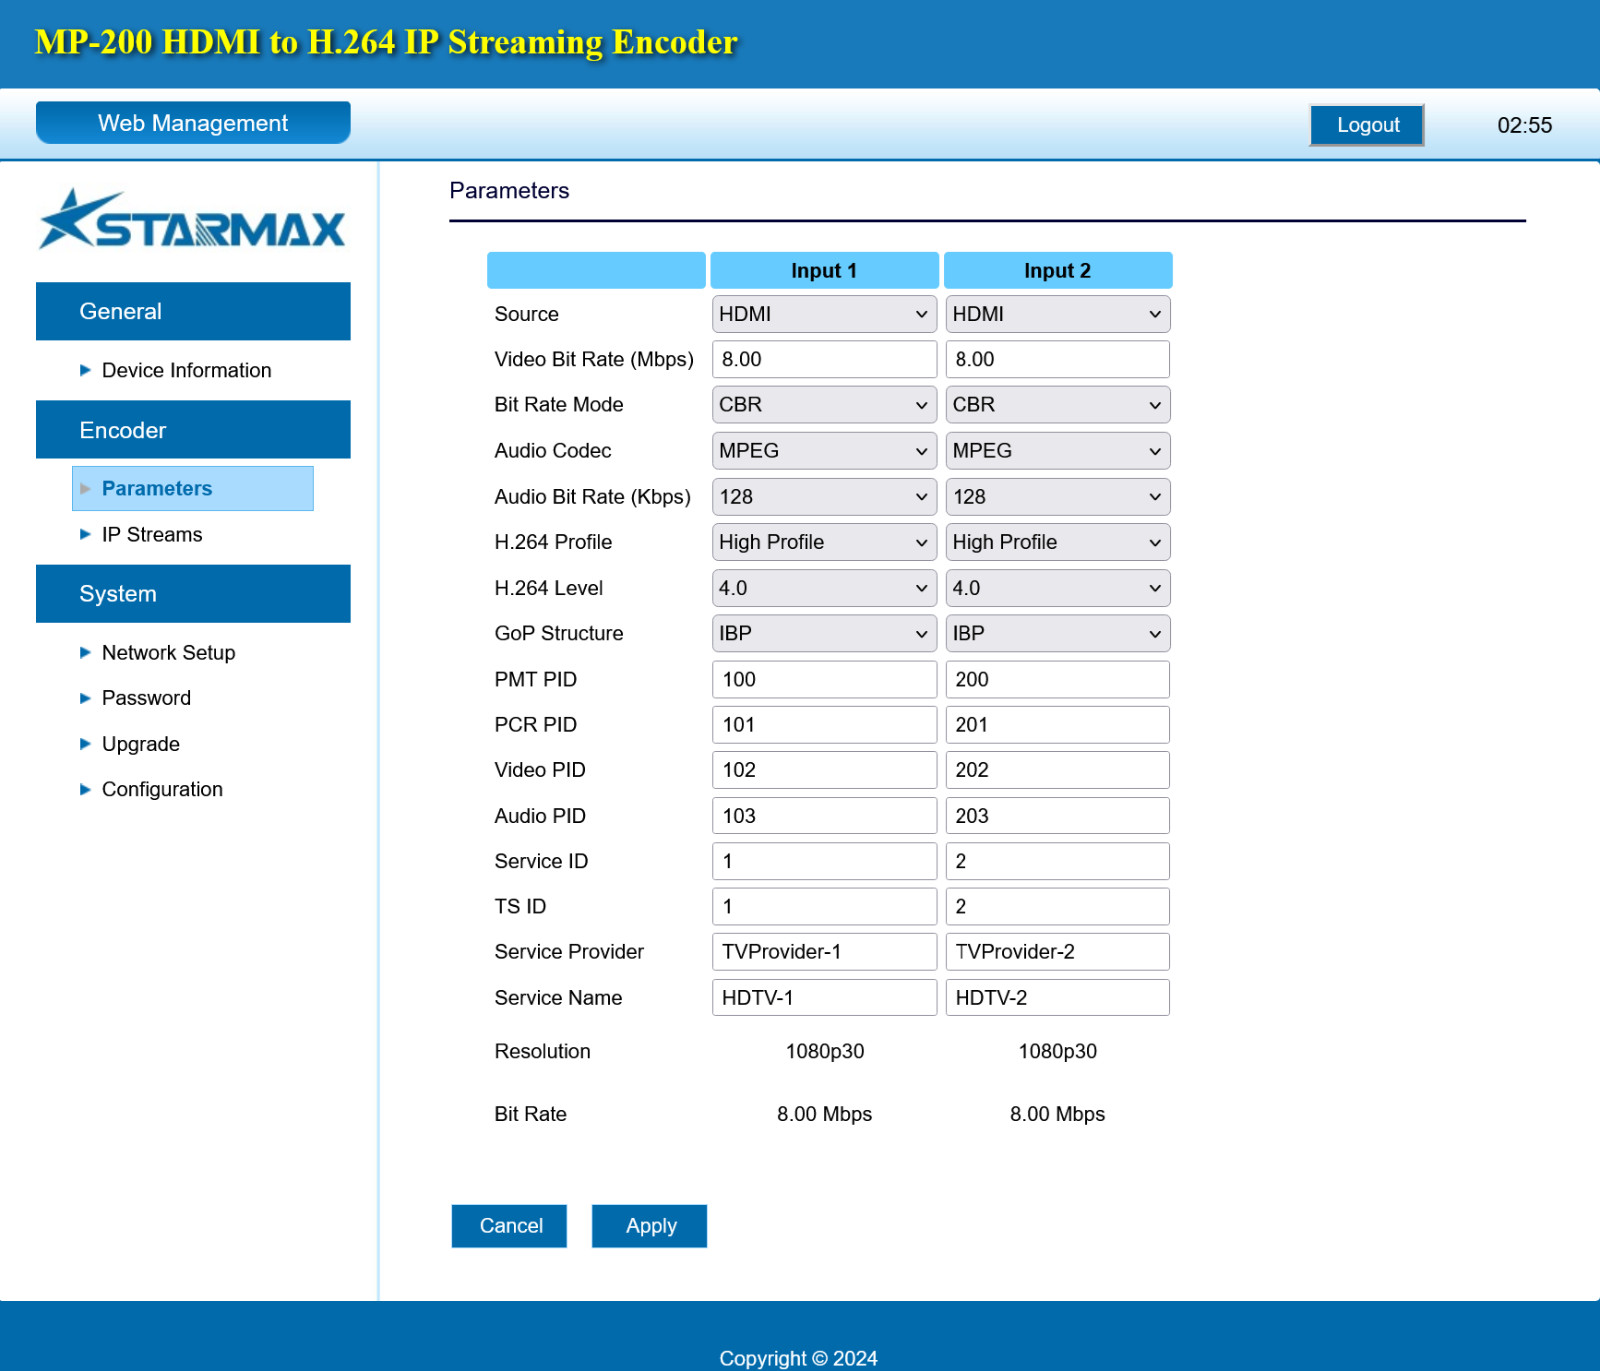Open the Configuration page
Image resolution: width=1600 pixels, height=1371 pixels.
click(162, 789)
